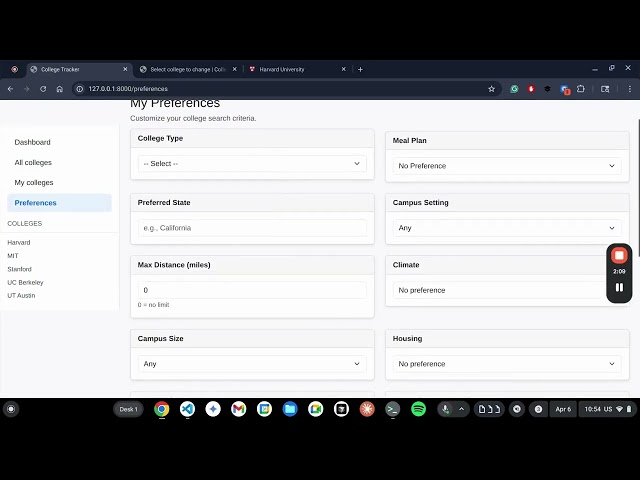Launch VS Code from the shelf
Screen dimensions: 640x480
pos(187,409)
